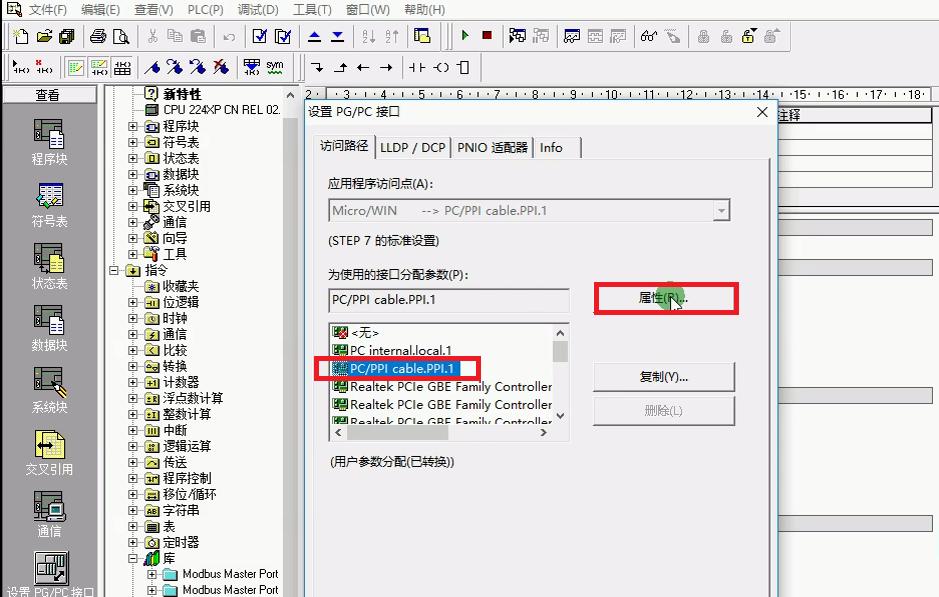Open 数据块 from the left sidebar
This screenshot has height=597, width=939.
pyautogui.click(x=48, y=330)
